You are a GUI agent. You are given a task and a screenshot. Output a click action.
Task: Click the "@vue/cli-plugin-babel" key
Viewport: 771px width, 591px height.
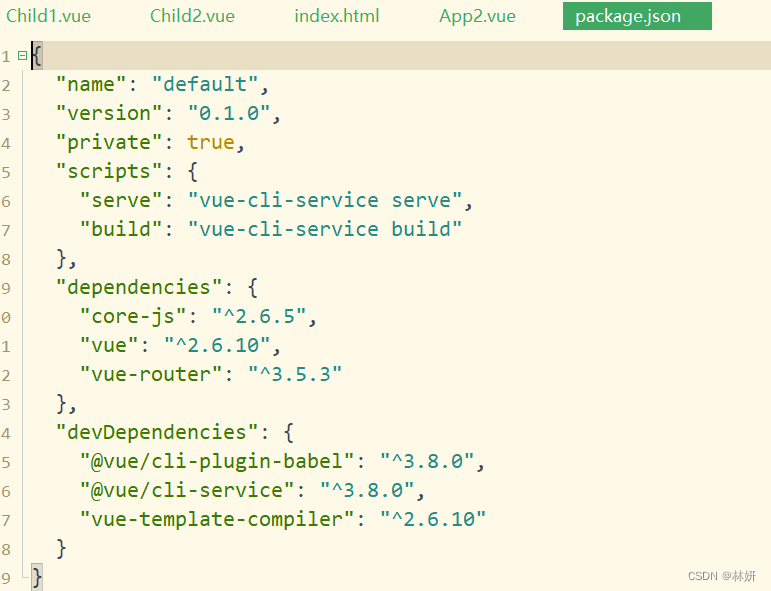click(217, 462)
